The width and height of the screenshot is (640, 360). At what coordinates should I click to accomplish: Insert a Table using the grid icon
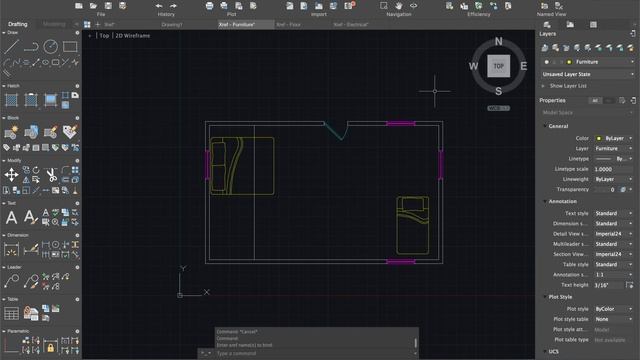point(11,313)
